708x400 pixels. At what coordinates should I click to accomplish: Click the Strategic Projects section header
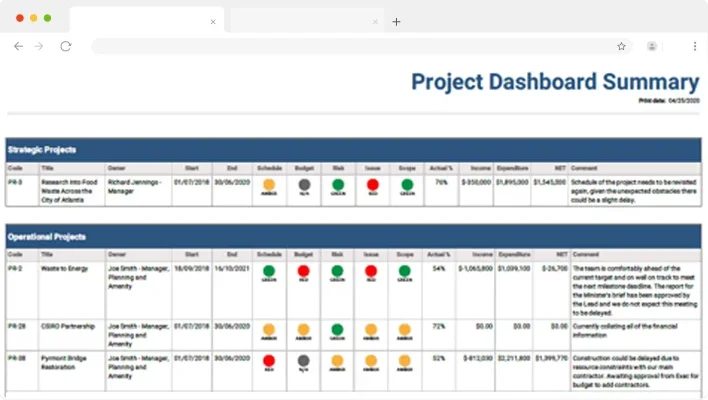tap(42, 150)
